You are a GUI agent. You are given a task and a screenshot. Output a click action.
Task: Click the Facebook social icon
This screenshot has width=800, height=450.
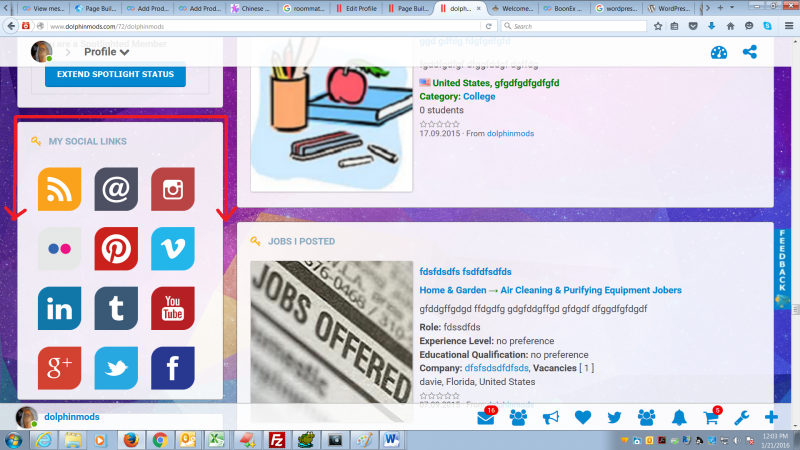173,367
